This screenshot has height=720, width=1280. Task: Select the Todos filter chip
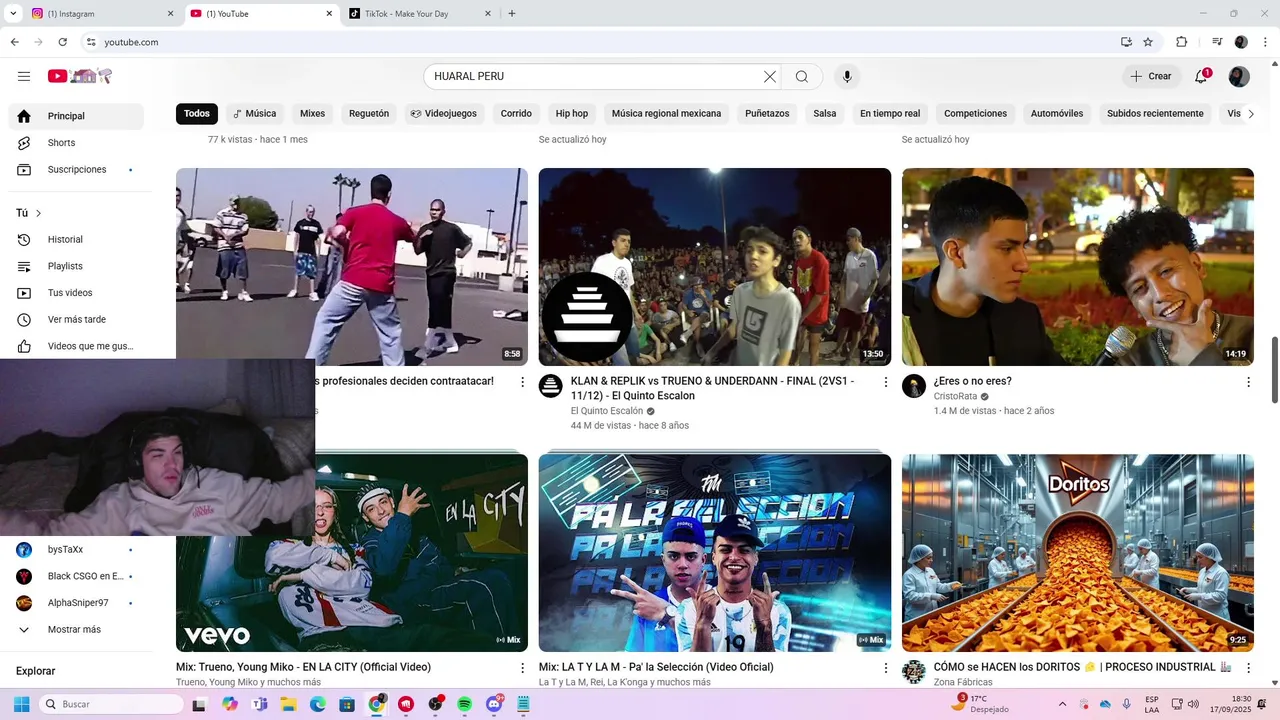coord(197,114)
